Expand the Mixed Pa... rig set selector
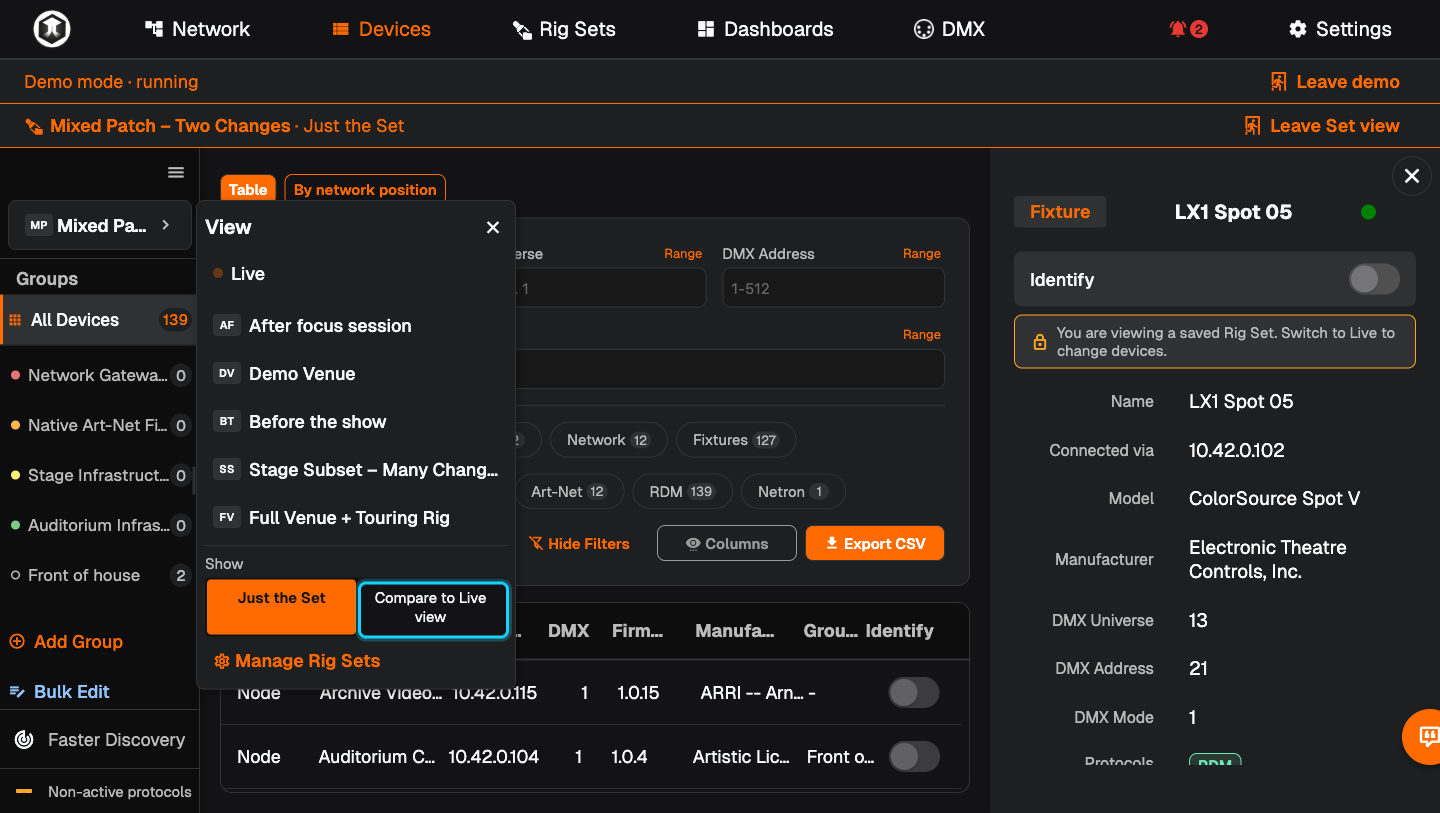 click(99, 226)
